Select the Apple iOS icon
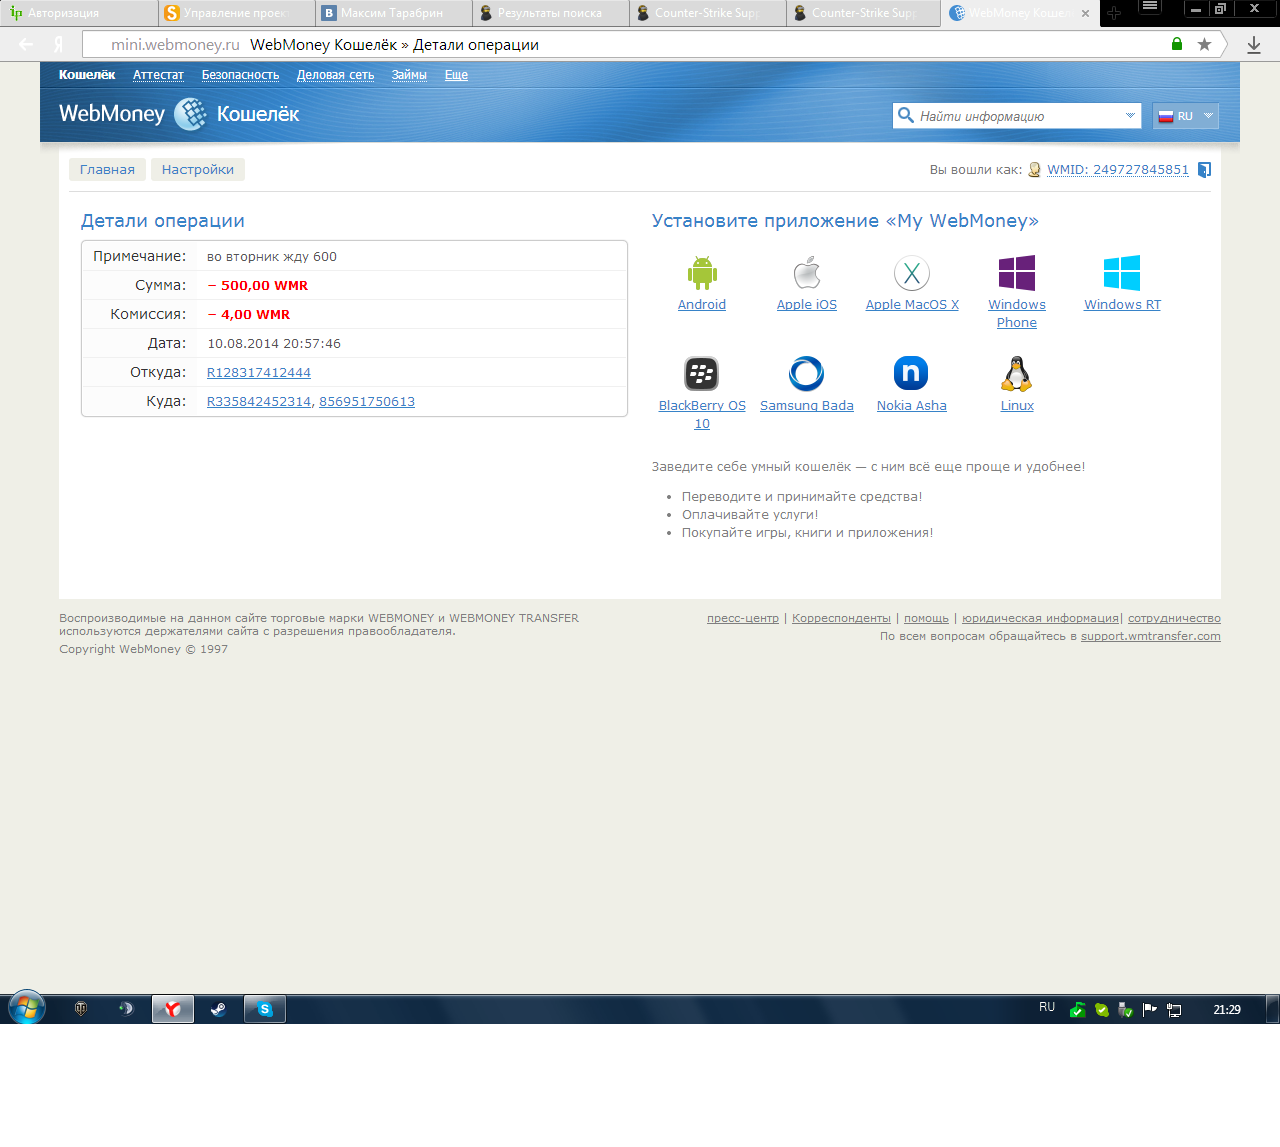1280x1147 pixels. click(x=807, y=273)
